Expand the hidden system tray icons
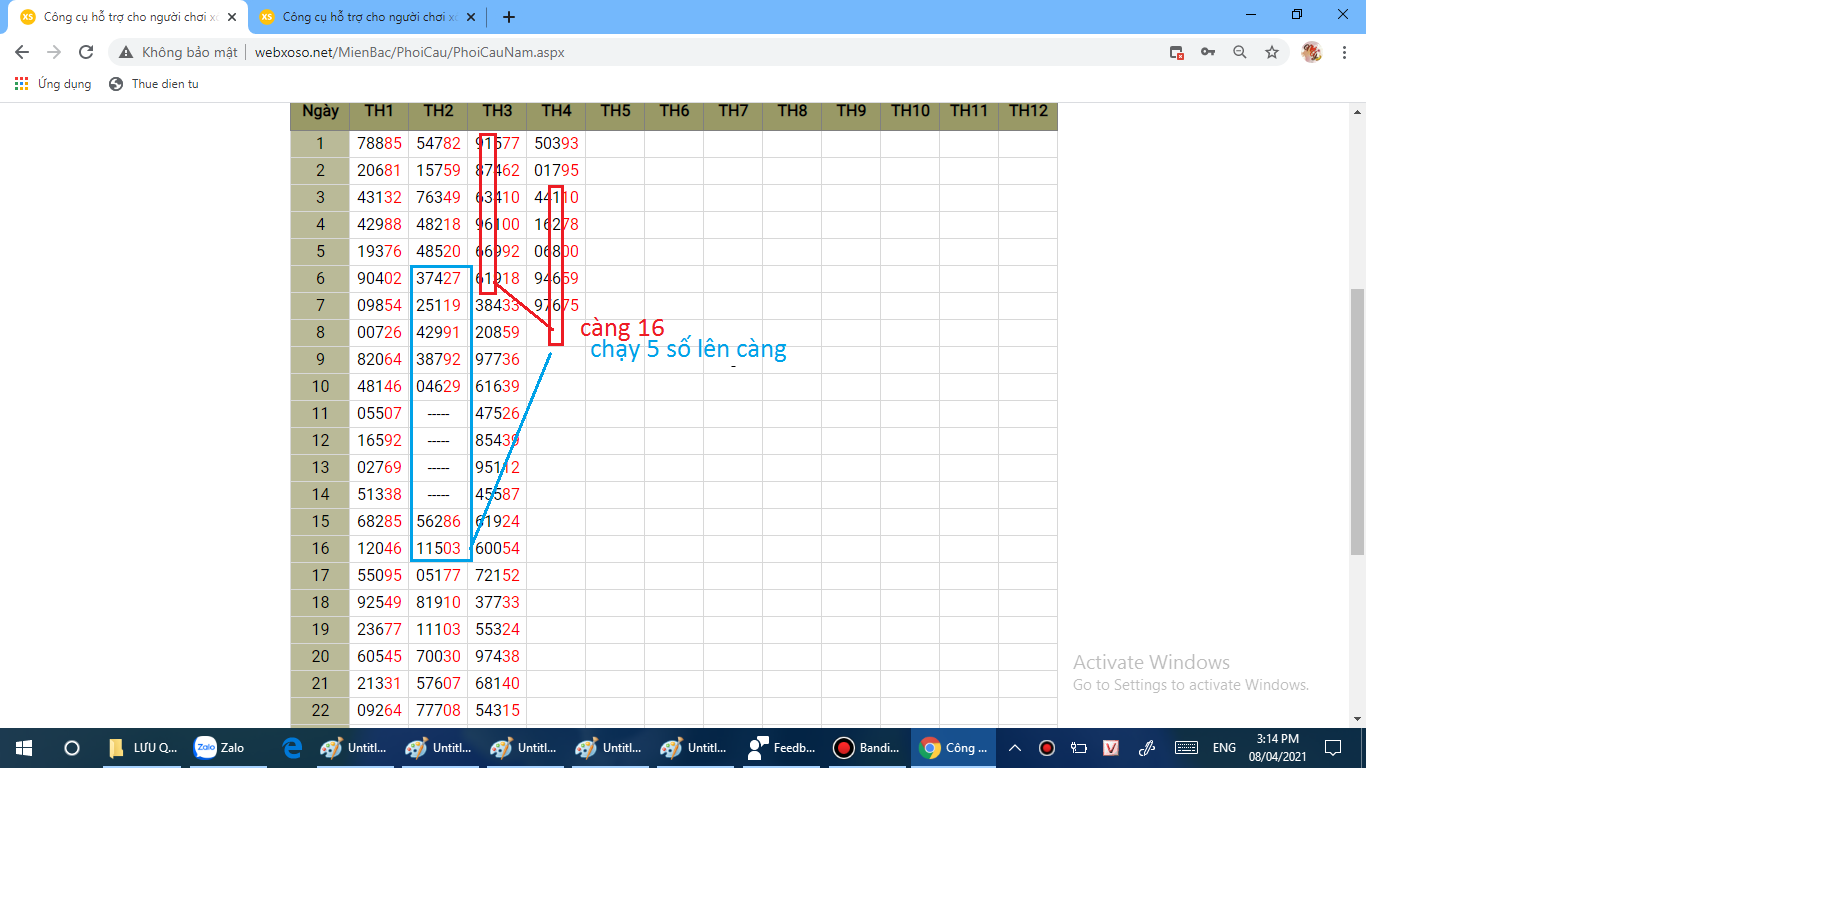 1014,748
